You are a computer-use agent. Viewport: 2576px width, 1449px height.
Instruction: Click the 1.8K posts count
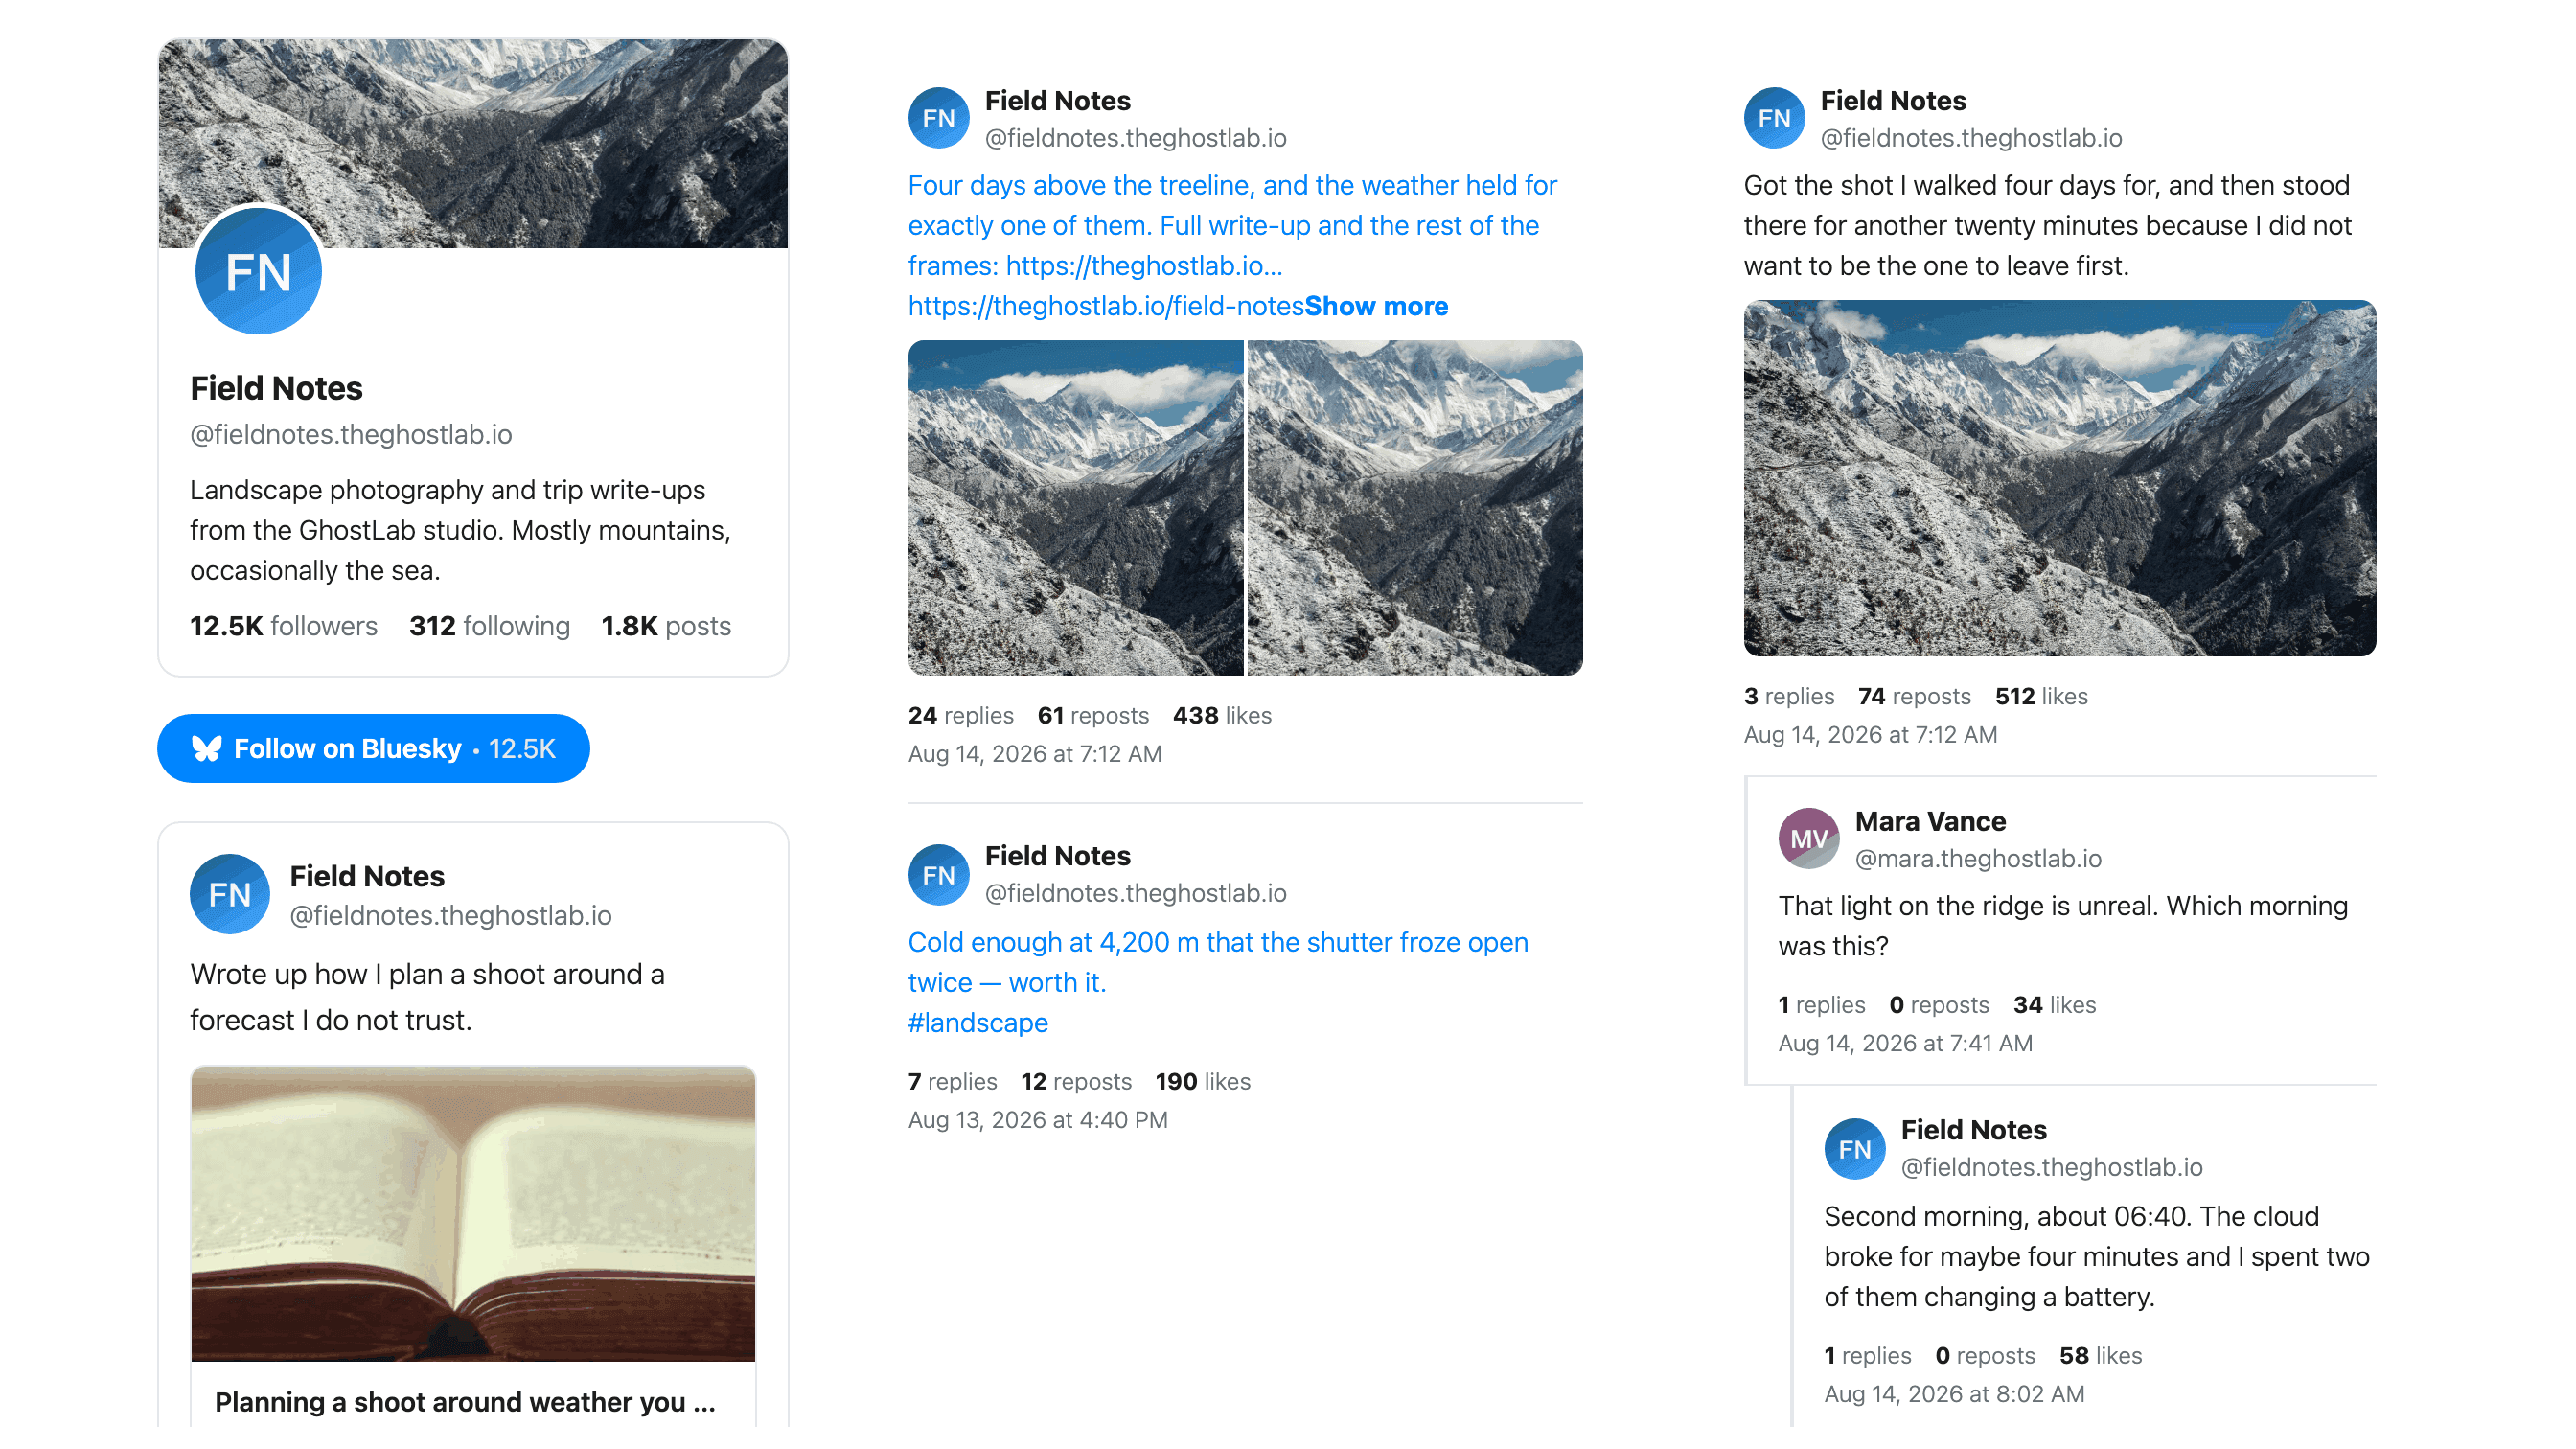[666, 626]
